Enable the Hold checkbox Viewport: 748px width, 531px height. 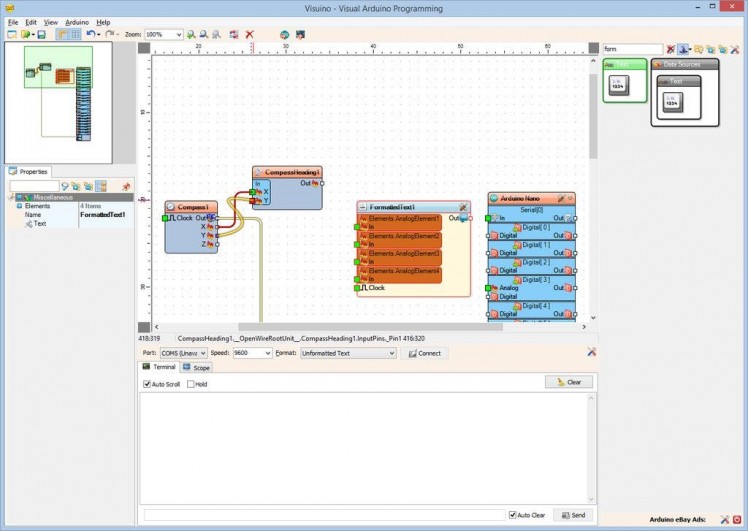coord(191,384)
